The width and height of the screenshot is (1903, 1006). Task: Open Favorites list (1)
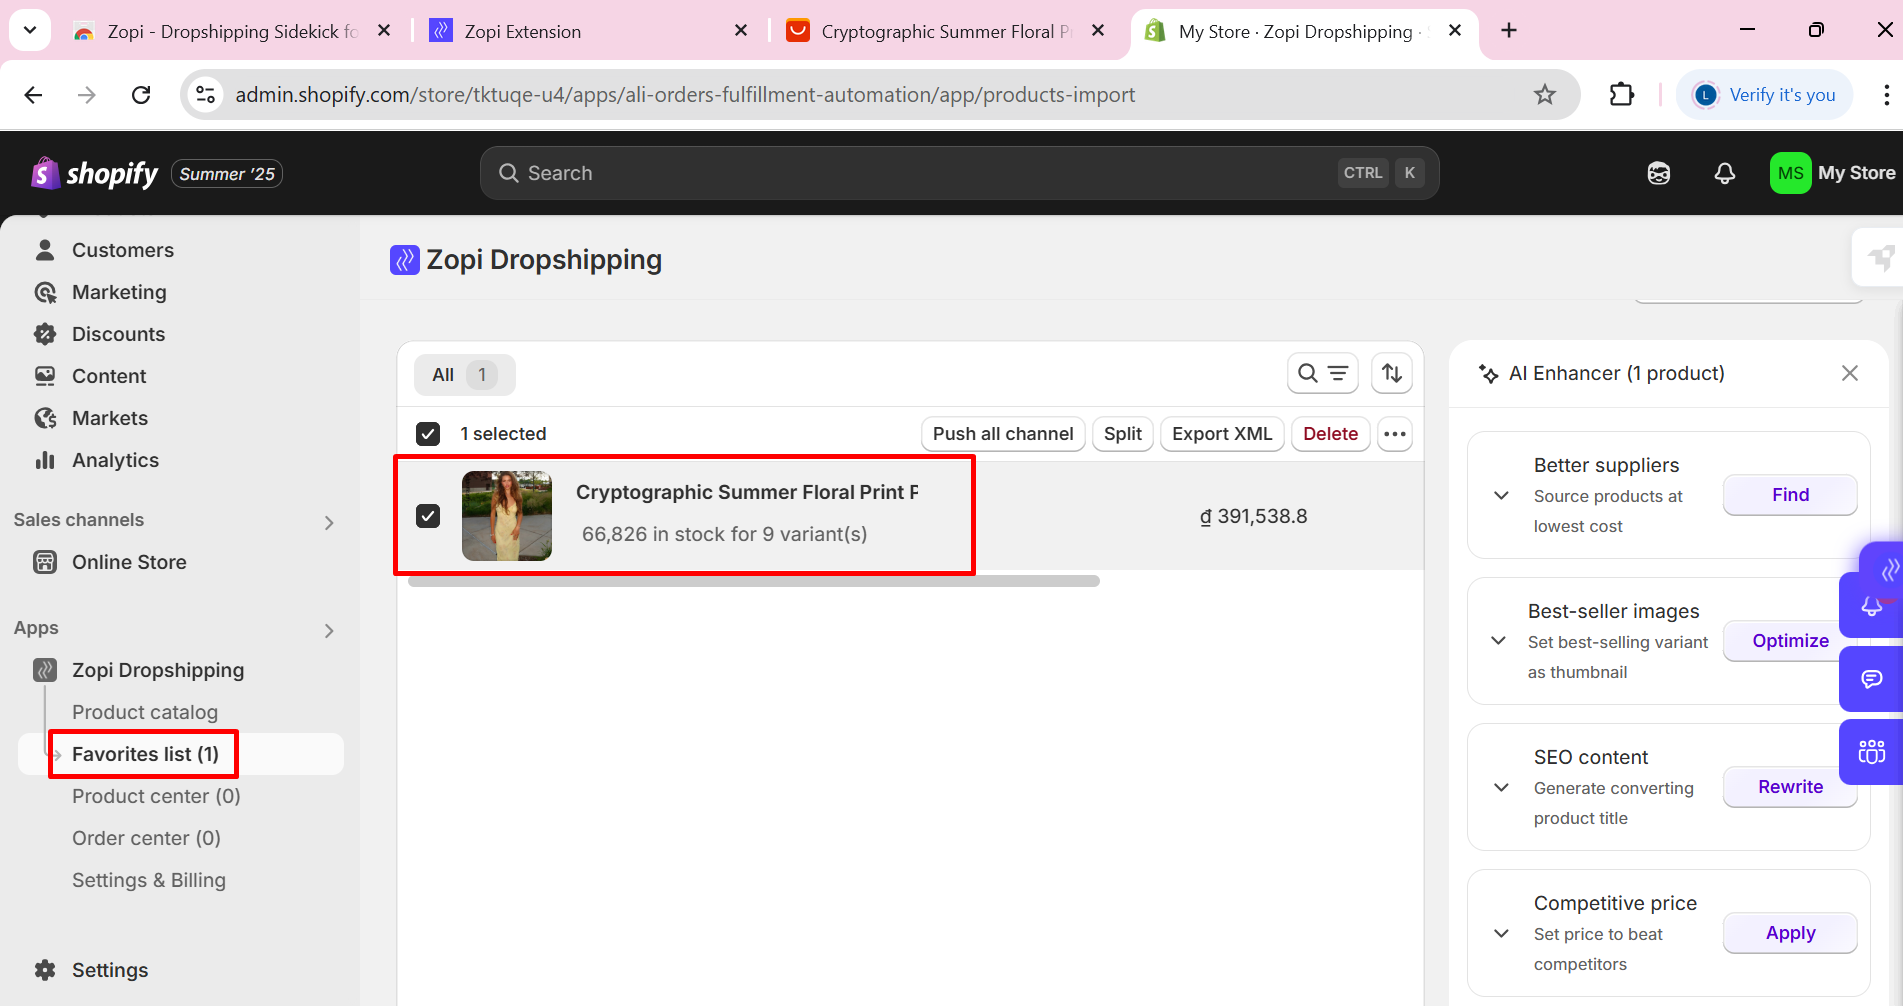(145, 754)
